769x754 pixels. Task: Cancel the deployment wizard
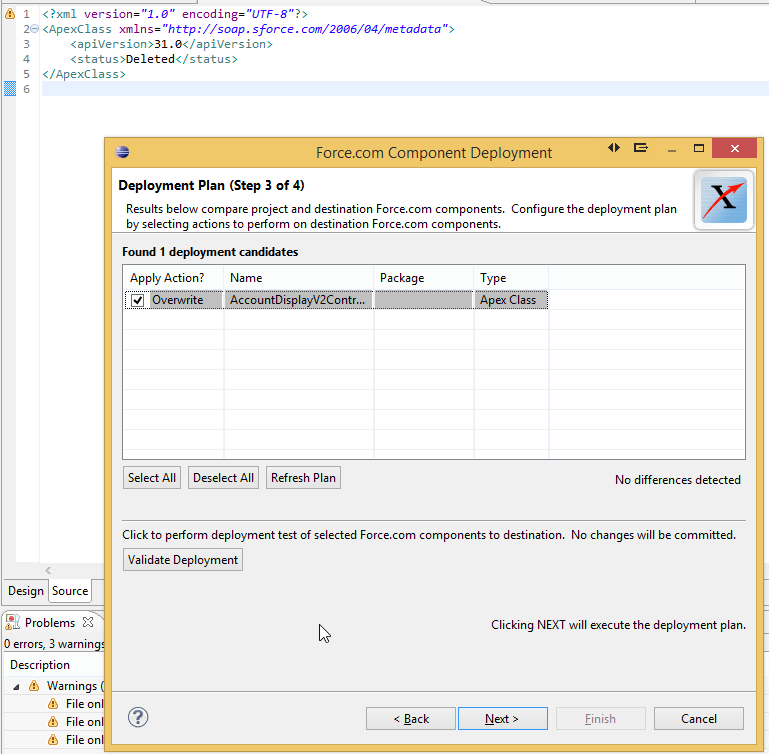point(699,719)
